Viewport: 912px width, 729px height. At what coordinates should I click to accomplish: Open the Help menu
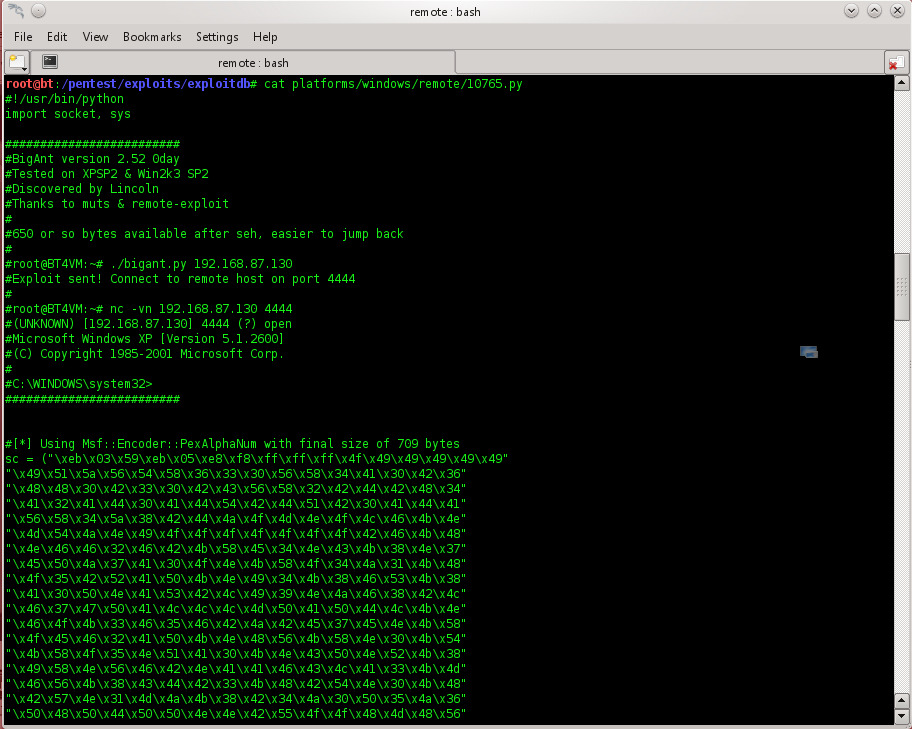[x=265, y=37]
